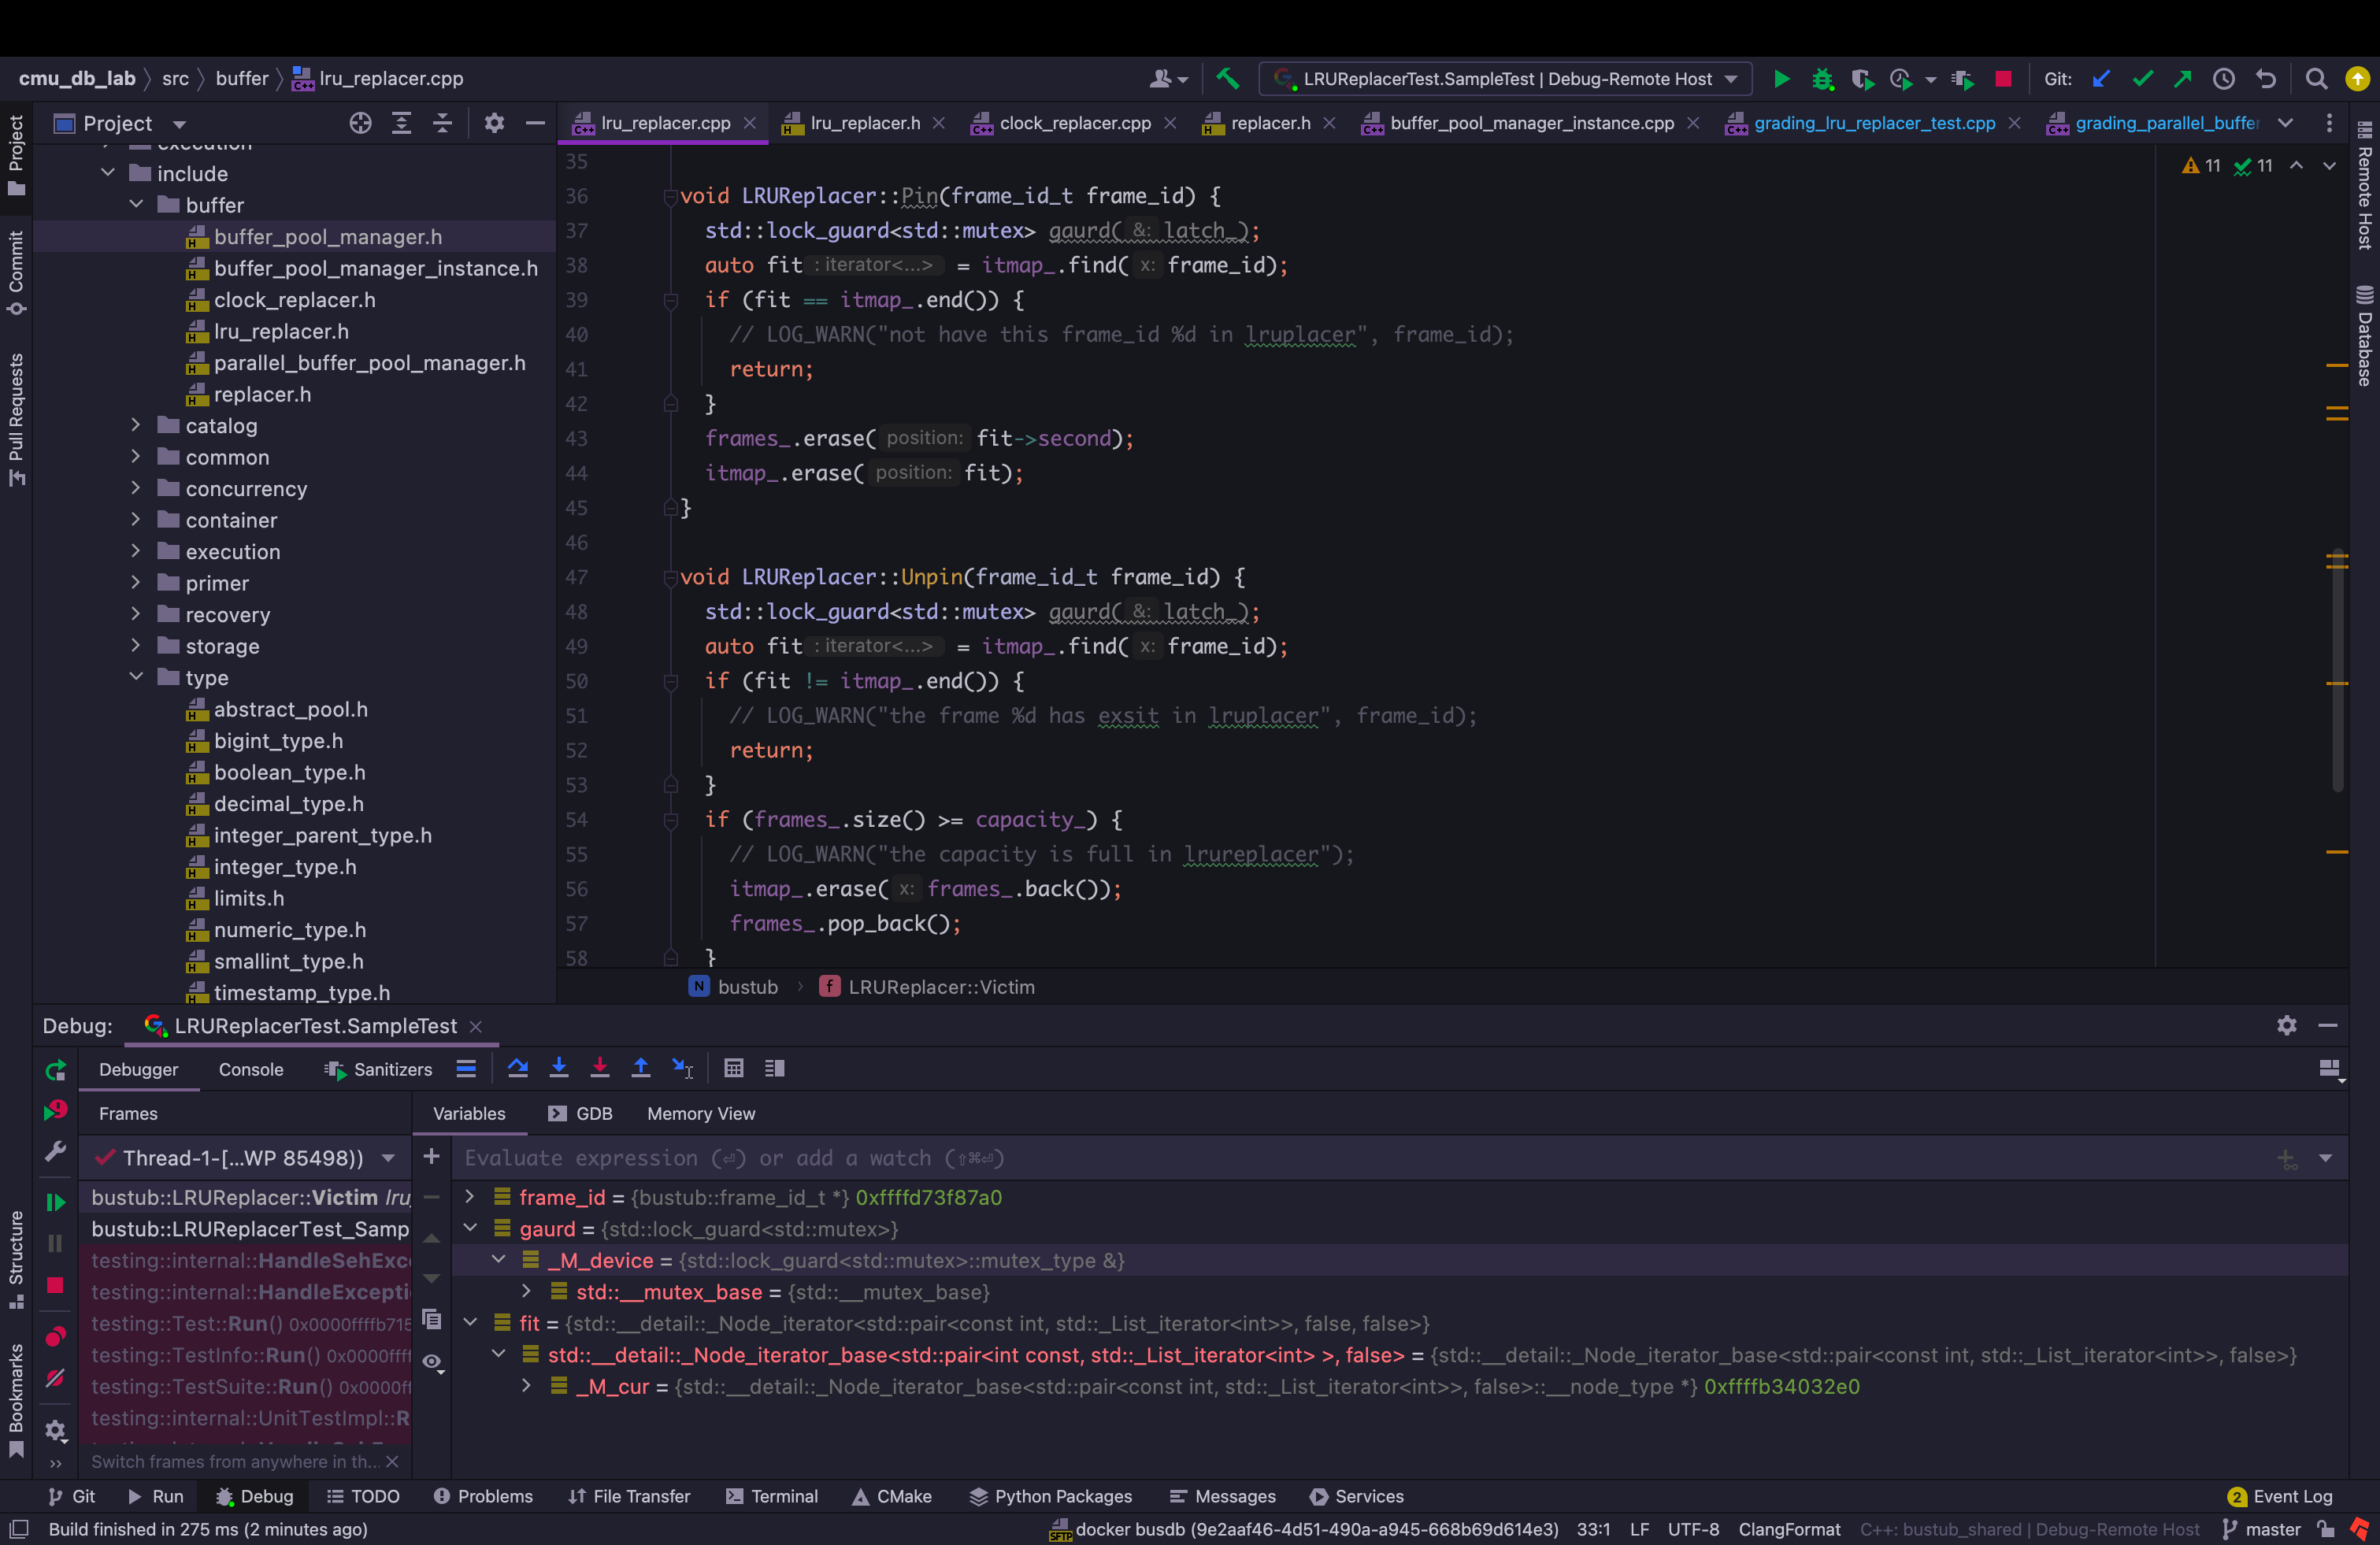Click the Git commit checkmark icon
The image size is (2380, 1545).
coord(2142,79)
